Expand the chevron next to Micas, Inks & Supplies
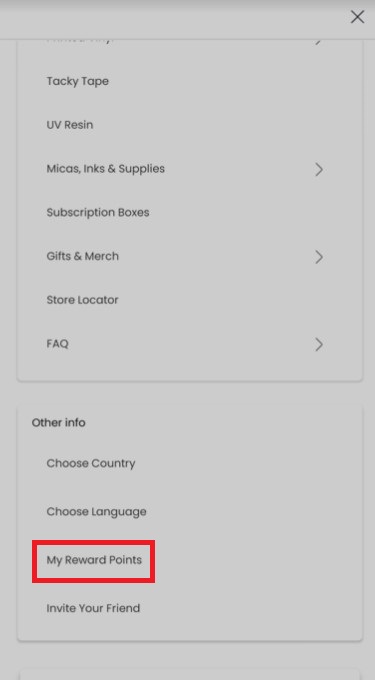 click(319, 169)
